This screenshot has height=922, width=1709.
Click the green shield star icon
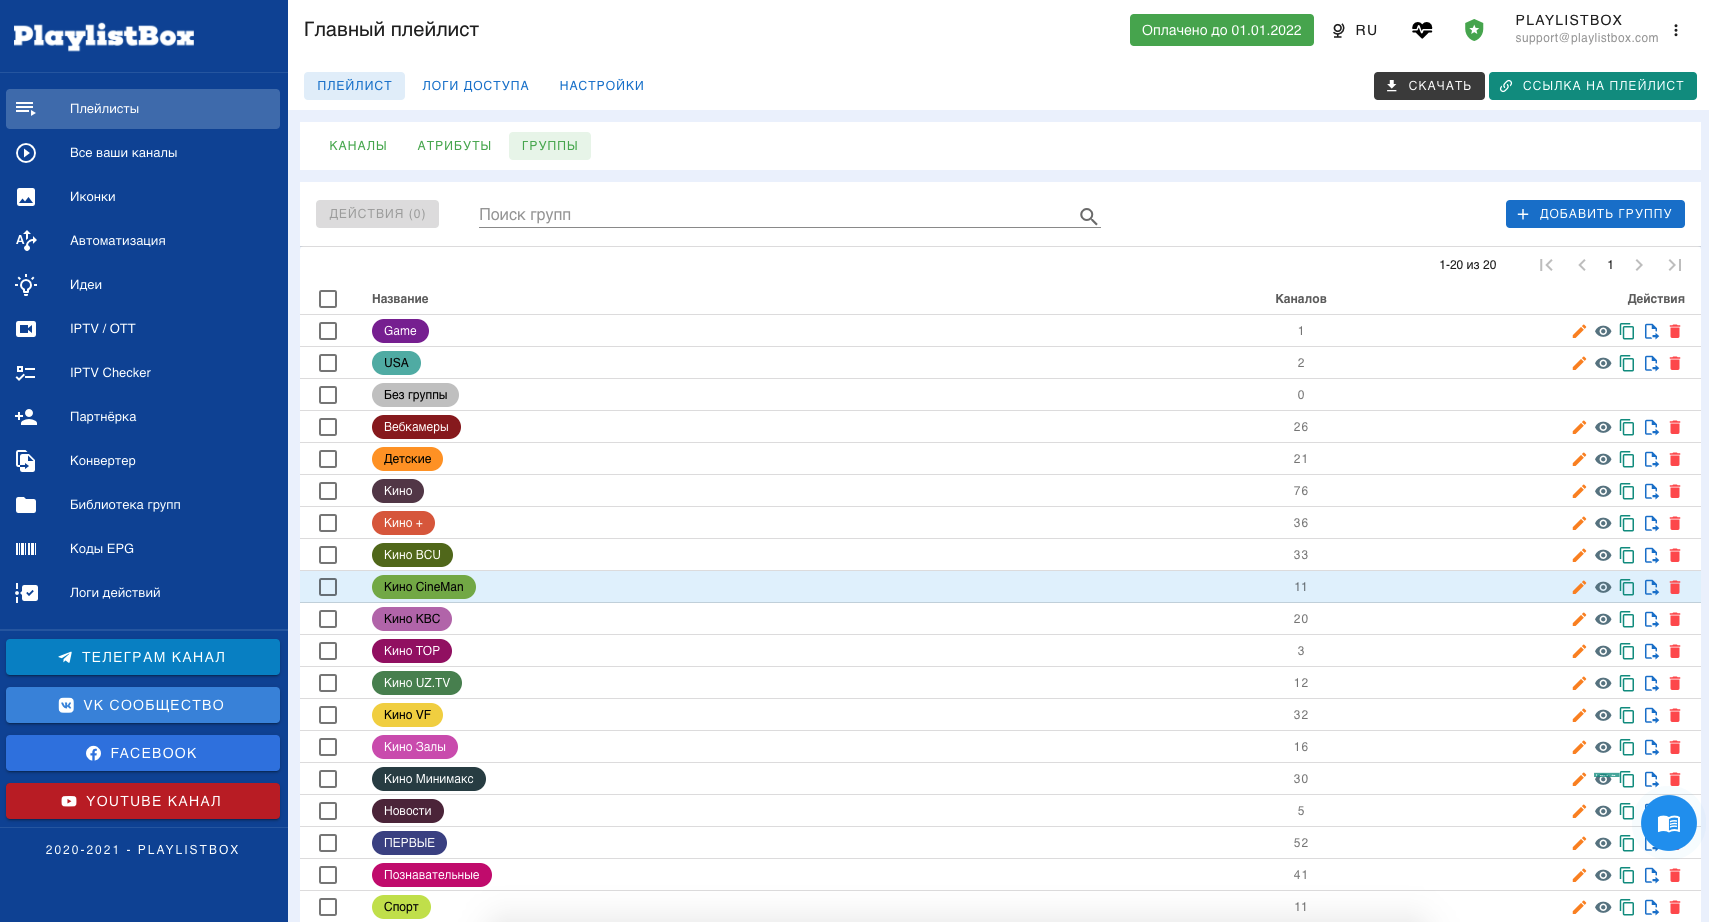(x=1474, y=30)
